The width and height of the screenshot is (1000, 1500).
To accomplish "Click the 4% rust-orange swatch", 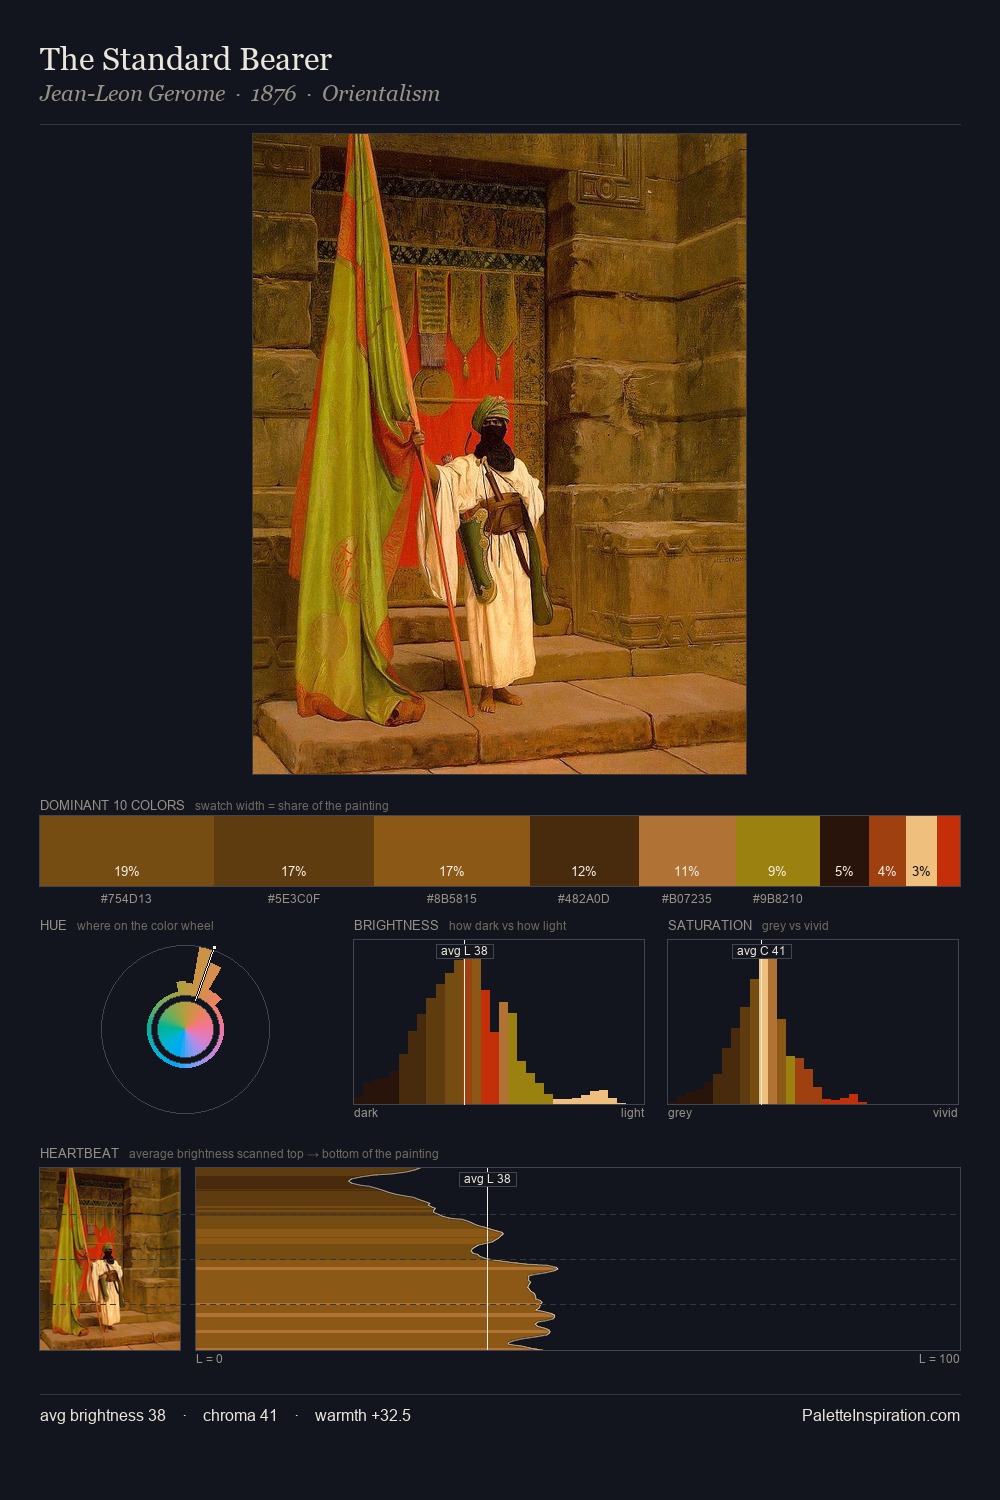I will [887, 851].
